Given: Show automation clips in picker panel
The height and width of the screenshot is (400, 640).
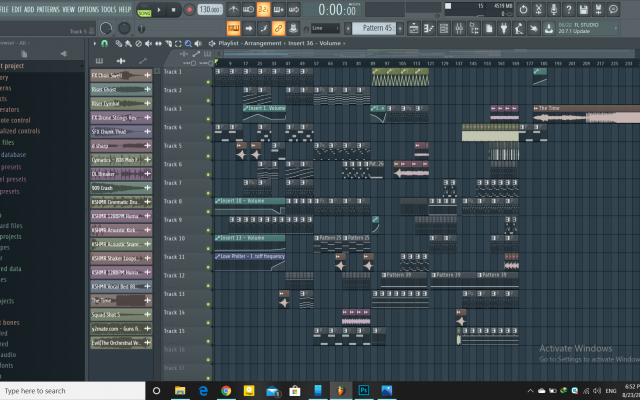Looking at the screenshot, I should click(143, 61).
